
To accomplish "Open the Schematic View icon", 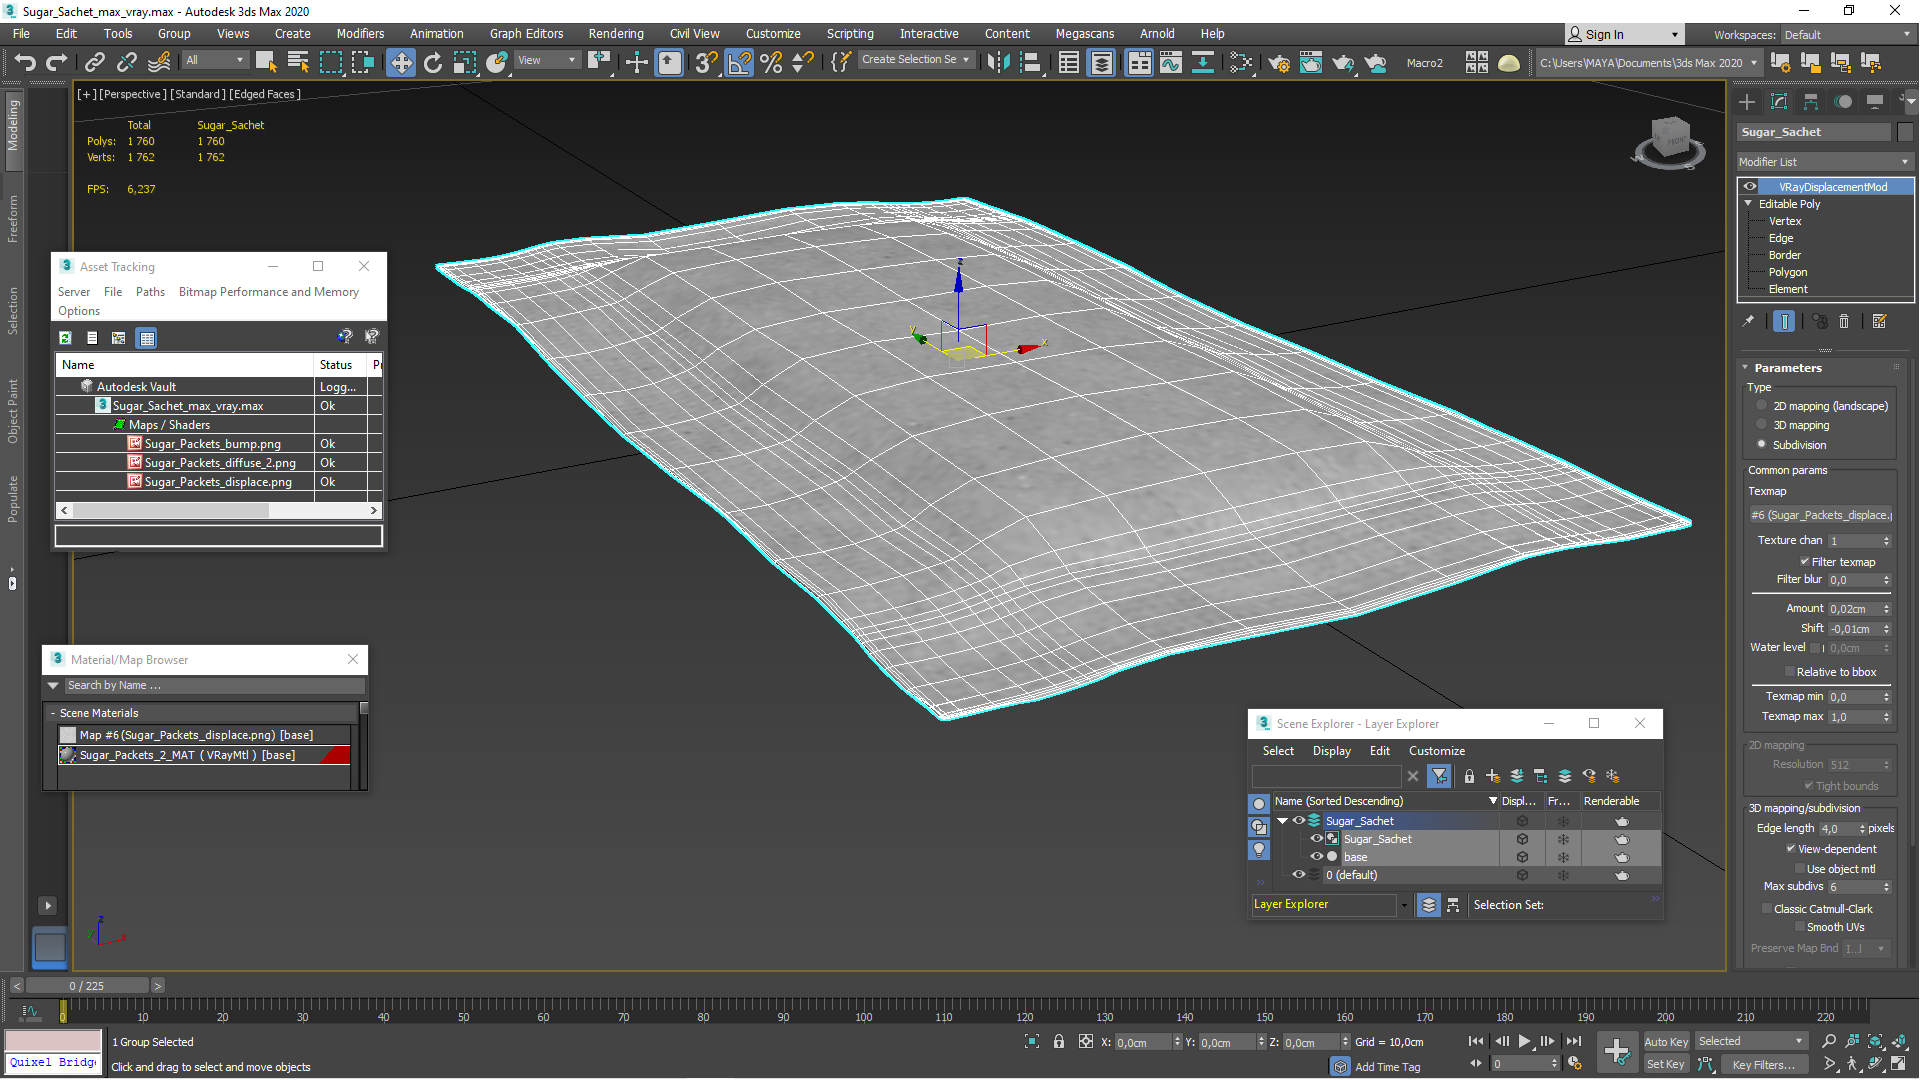I will point(1203,62).
